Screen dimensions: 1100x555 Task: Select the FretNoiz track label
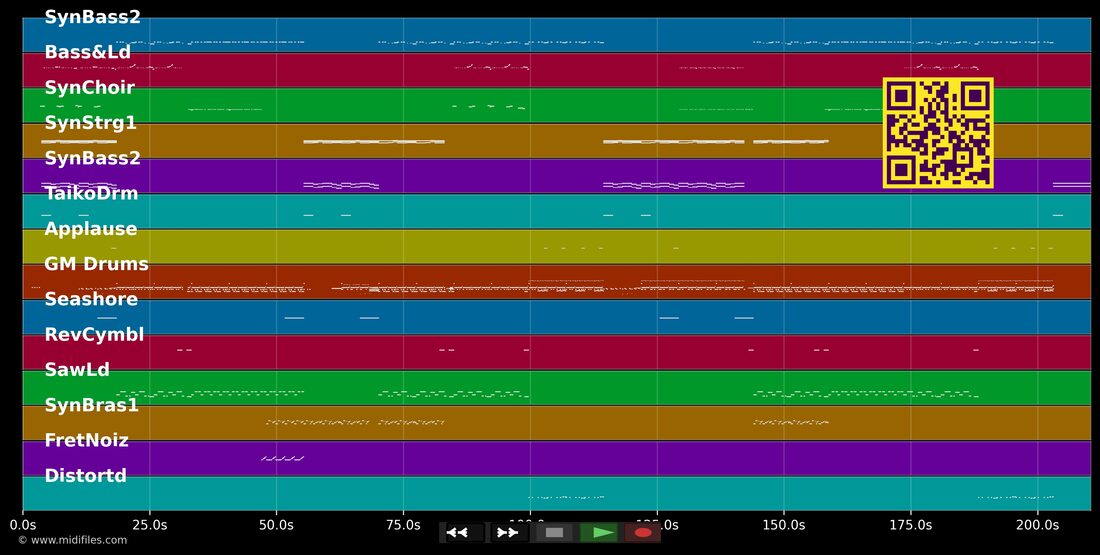point(86,441)
